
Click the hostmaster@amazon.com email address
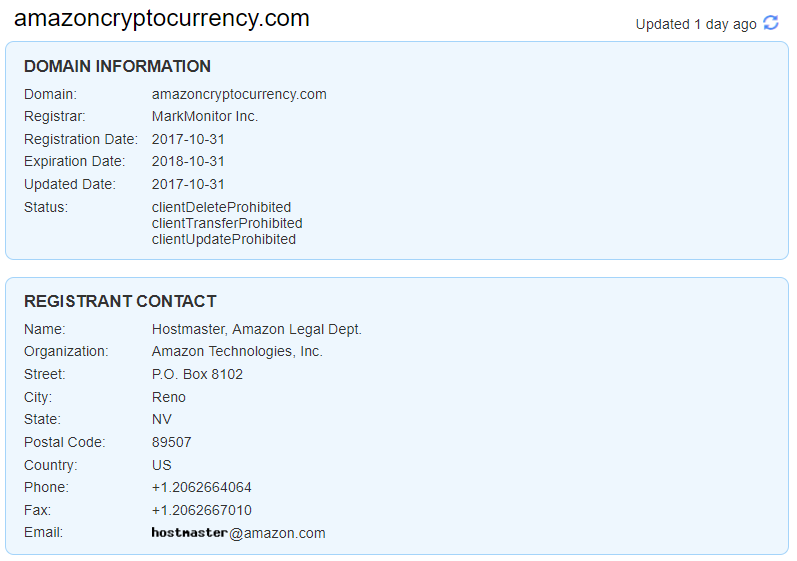coord(239,533)
